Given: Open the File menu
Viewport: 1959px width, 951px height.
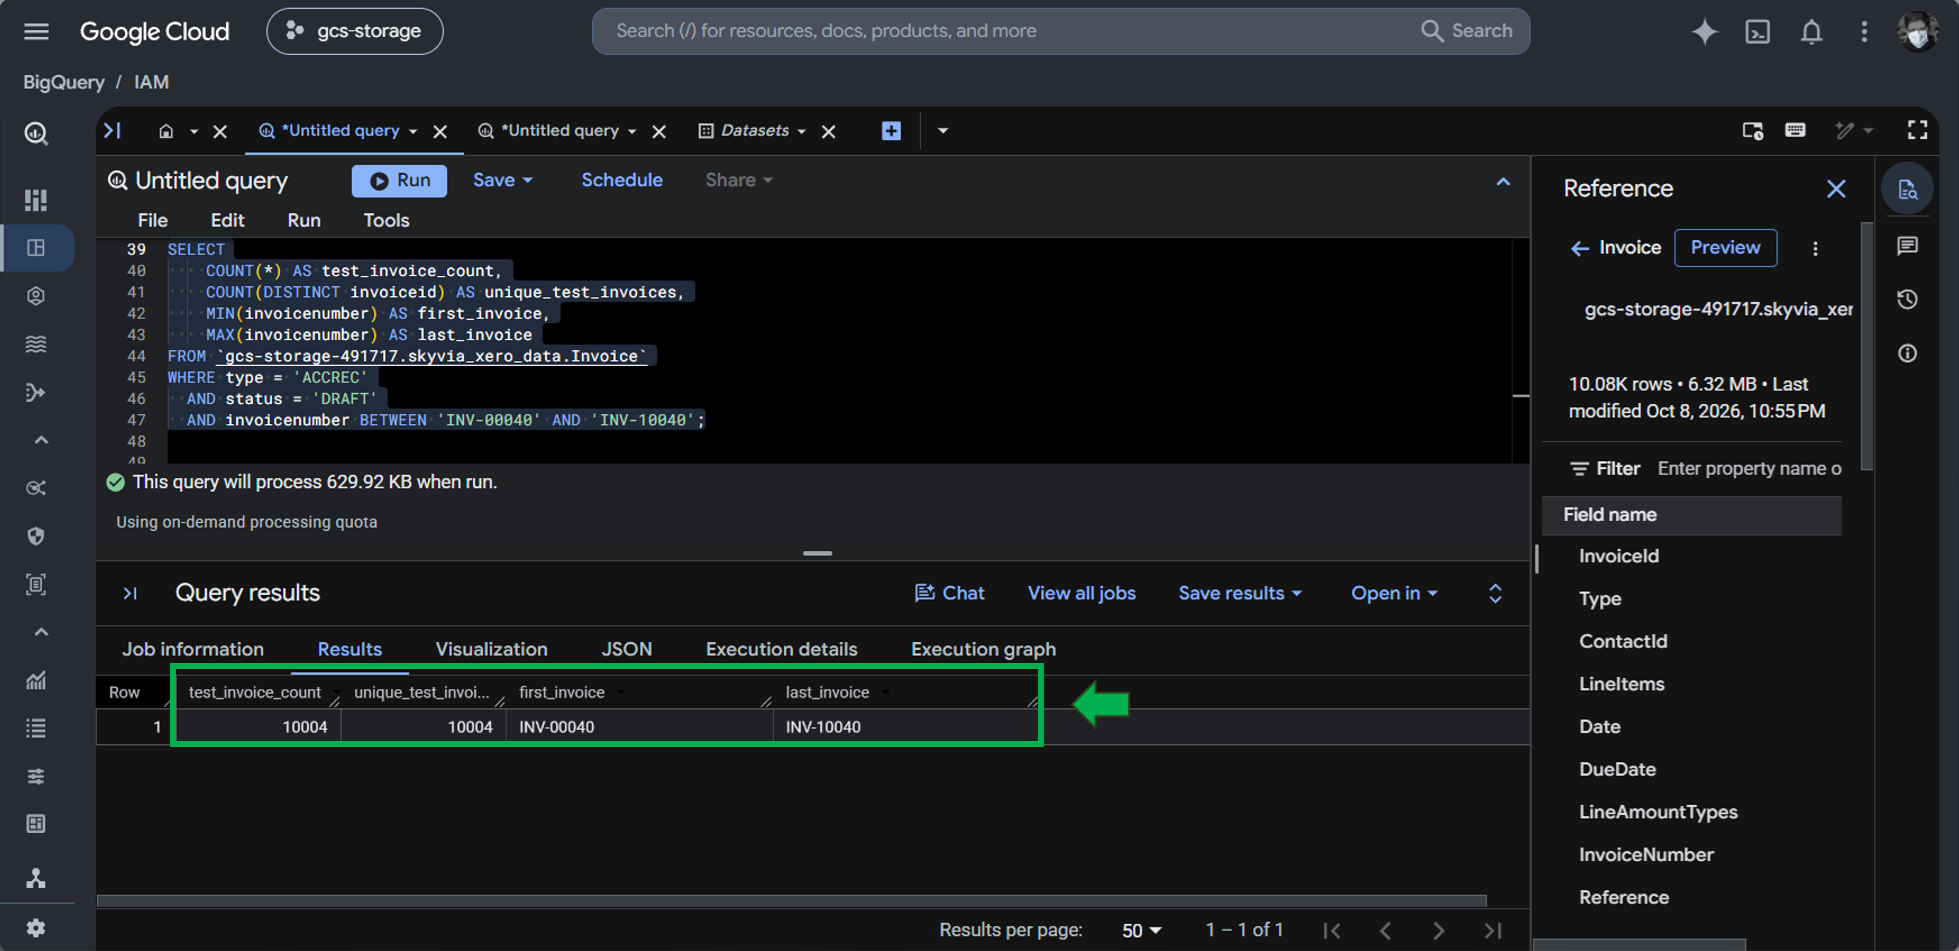Looking at the screenshot, I should pos(152,220).
